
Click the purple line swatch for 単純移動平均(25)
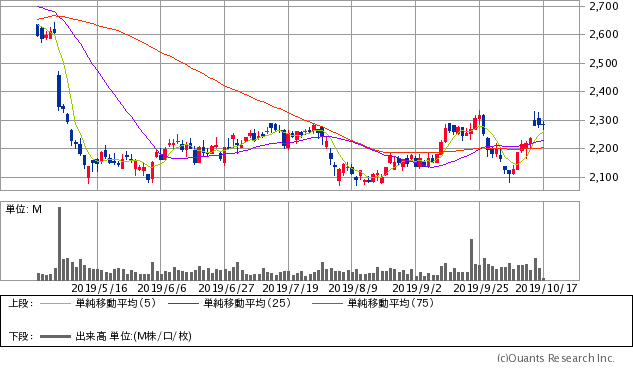pos(184,303)
